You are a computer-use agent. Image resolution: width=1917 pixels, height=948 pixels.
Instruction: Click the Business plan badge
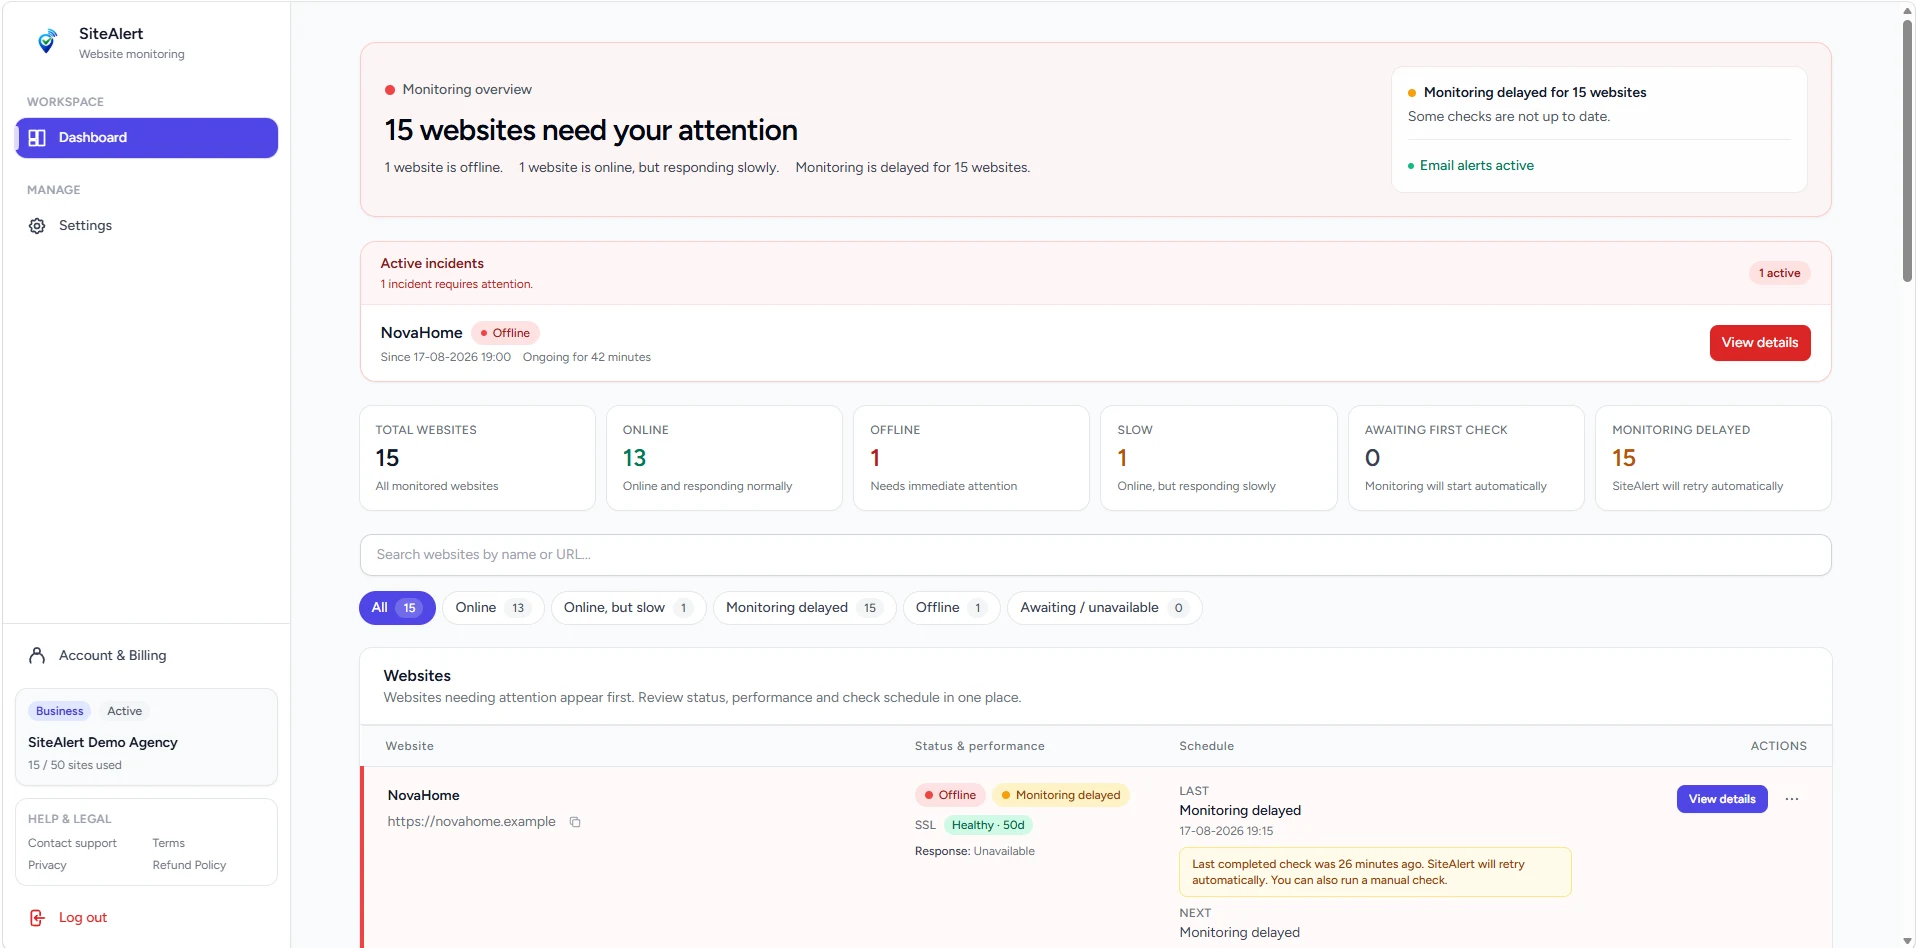tap(59, 711)
